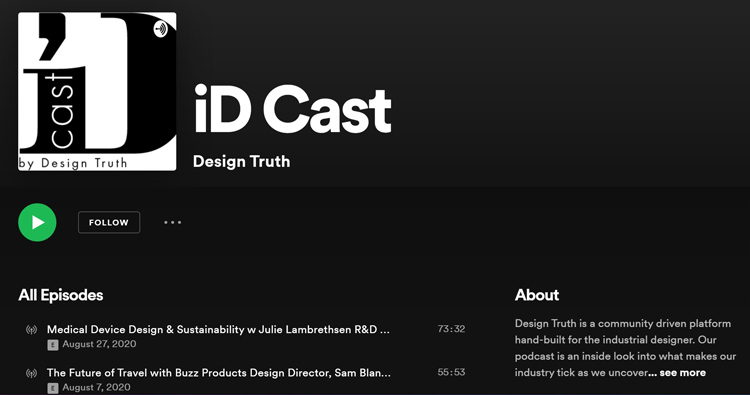Expand About text with see more
Screen dimensions: 750x395
683,373
